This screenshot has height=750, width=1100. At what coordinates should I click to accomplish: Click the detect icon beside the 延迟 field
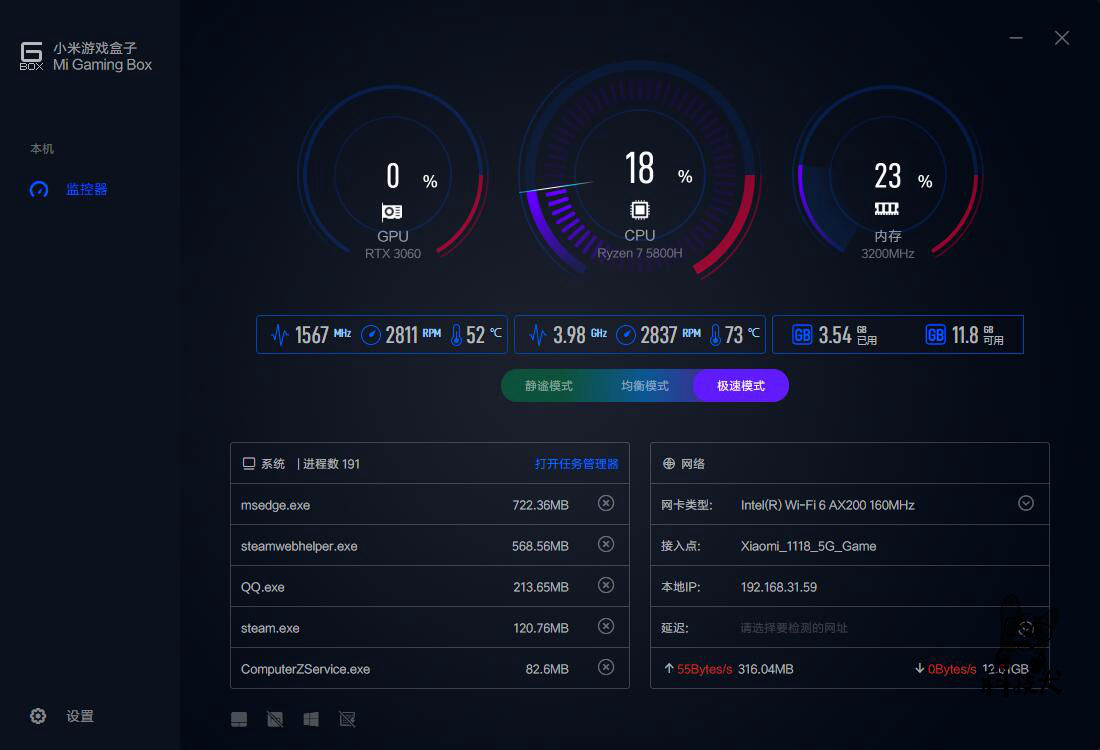click(x=1025, y=627)
